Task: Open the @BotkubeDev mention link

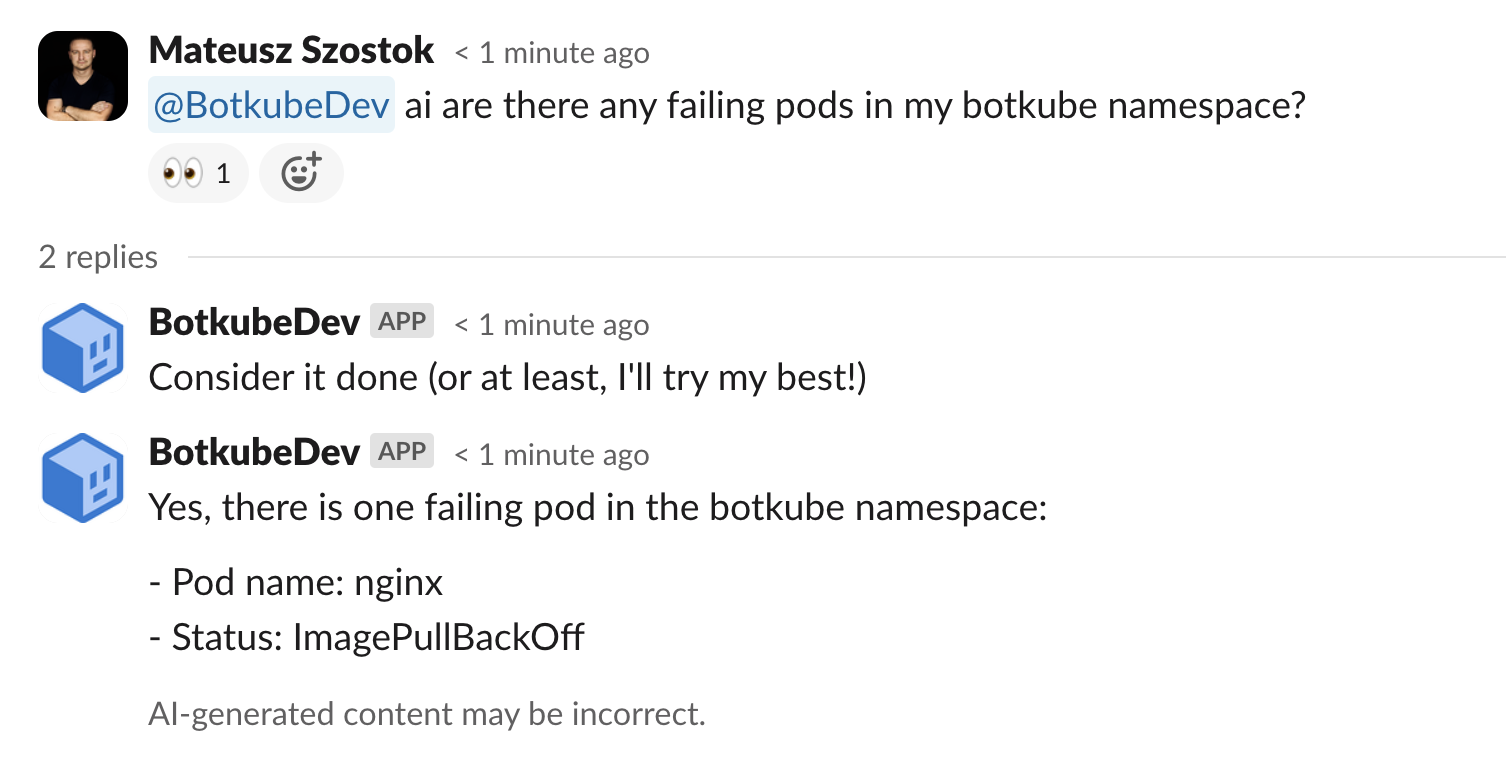Action: [270, 104]
